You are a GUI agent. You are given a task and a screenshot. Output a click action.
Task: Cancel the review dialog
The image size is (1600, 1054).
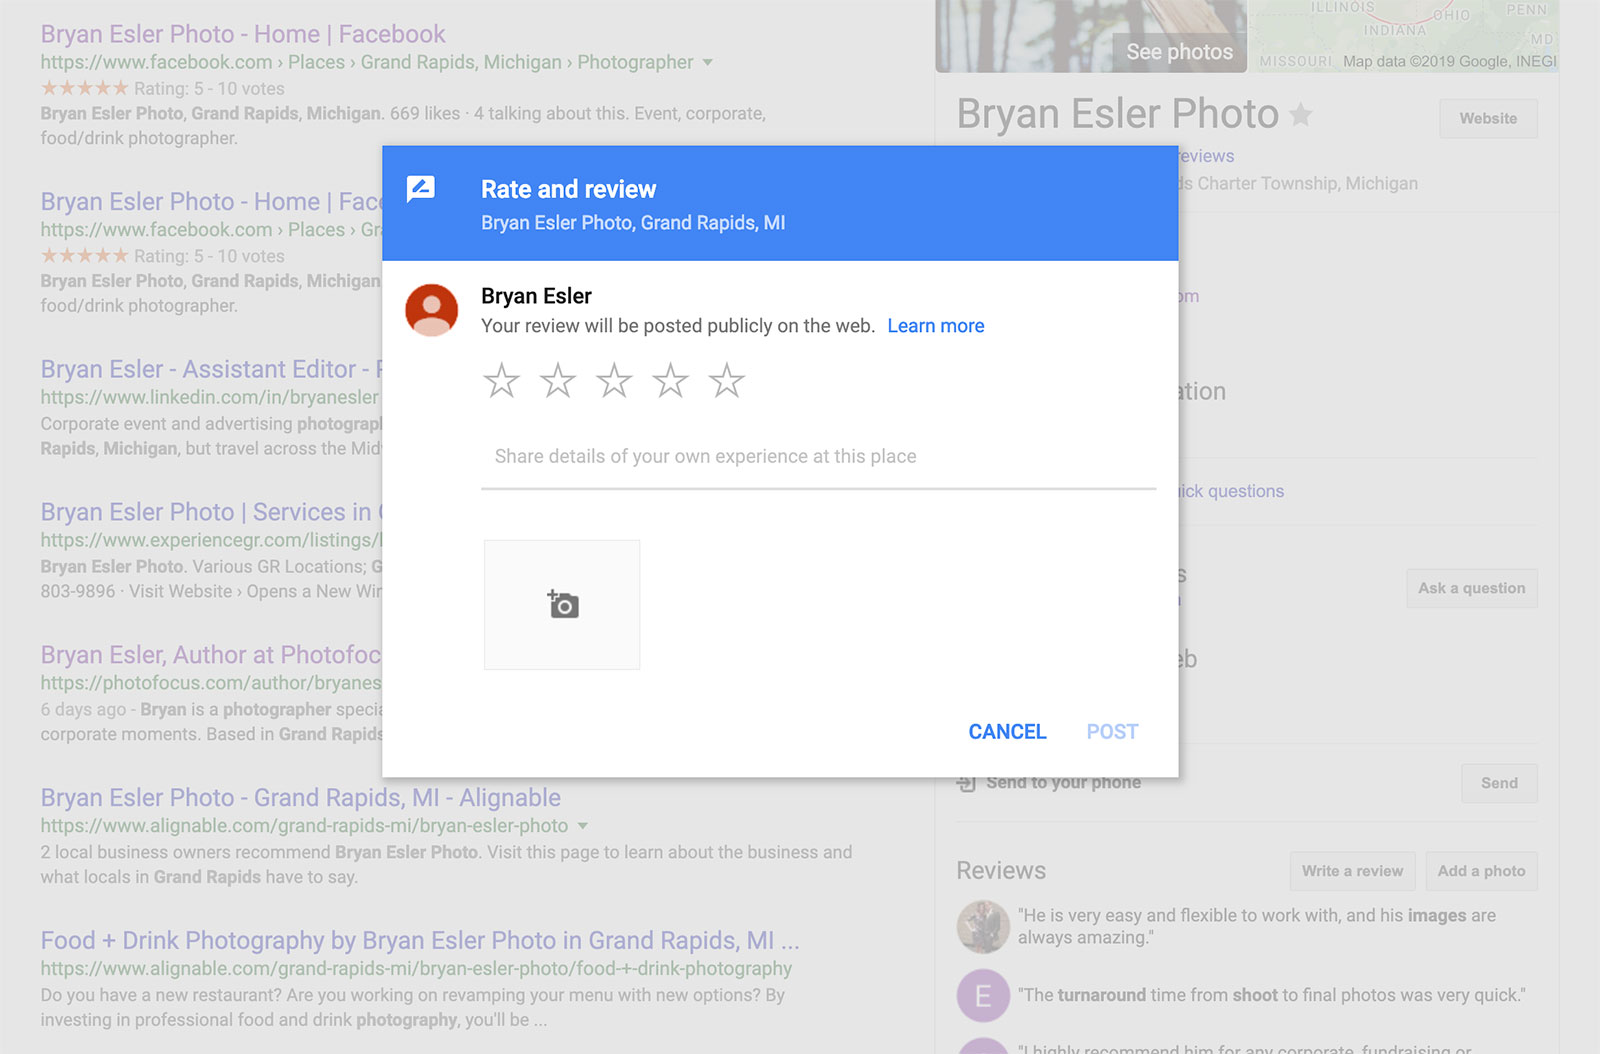[x=1007, y=732]
